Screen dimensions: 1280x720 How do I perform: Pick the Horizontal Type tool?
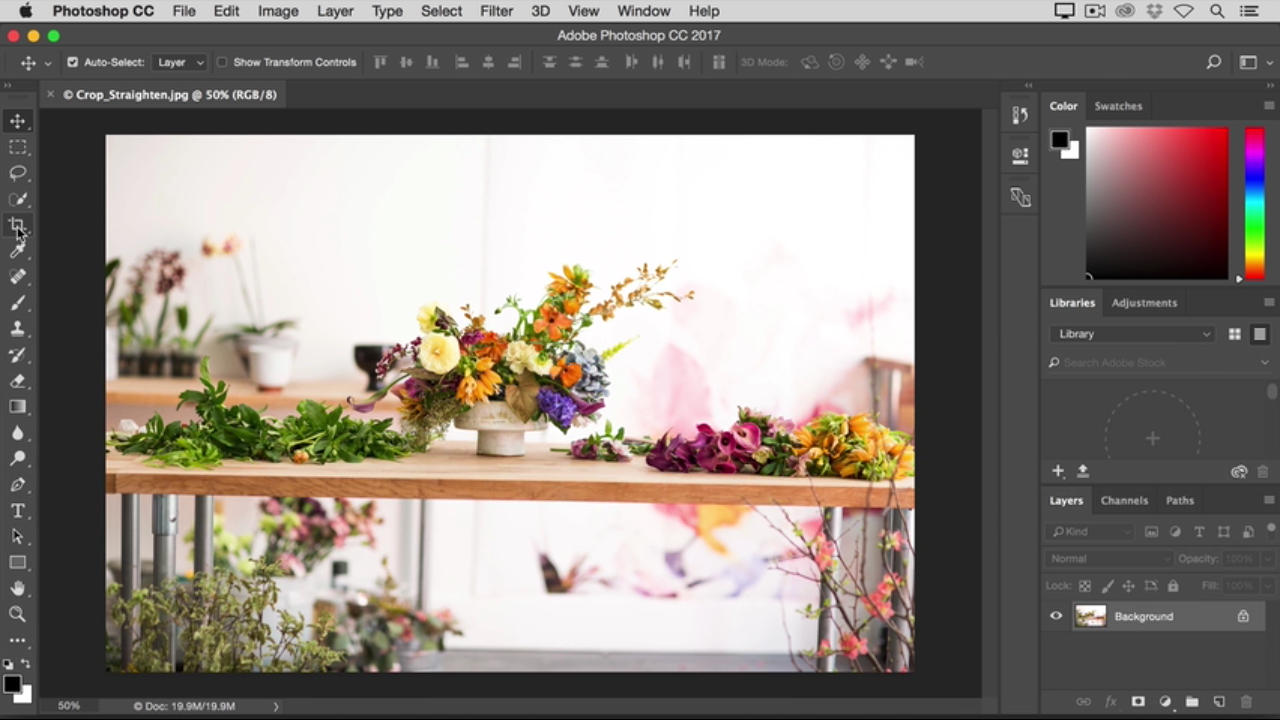pos(17,511)
